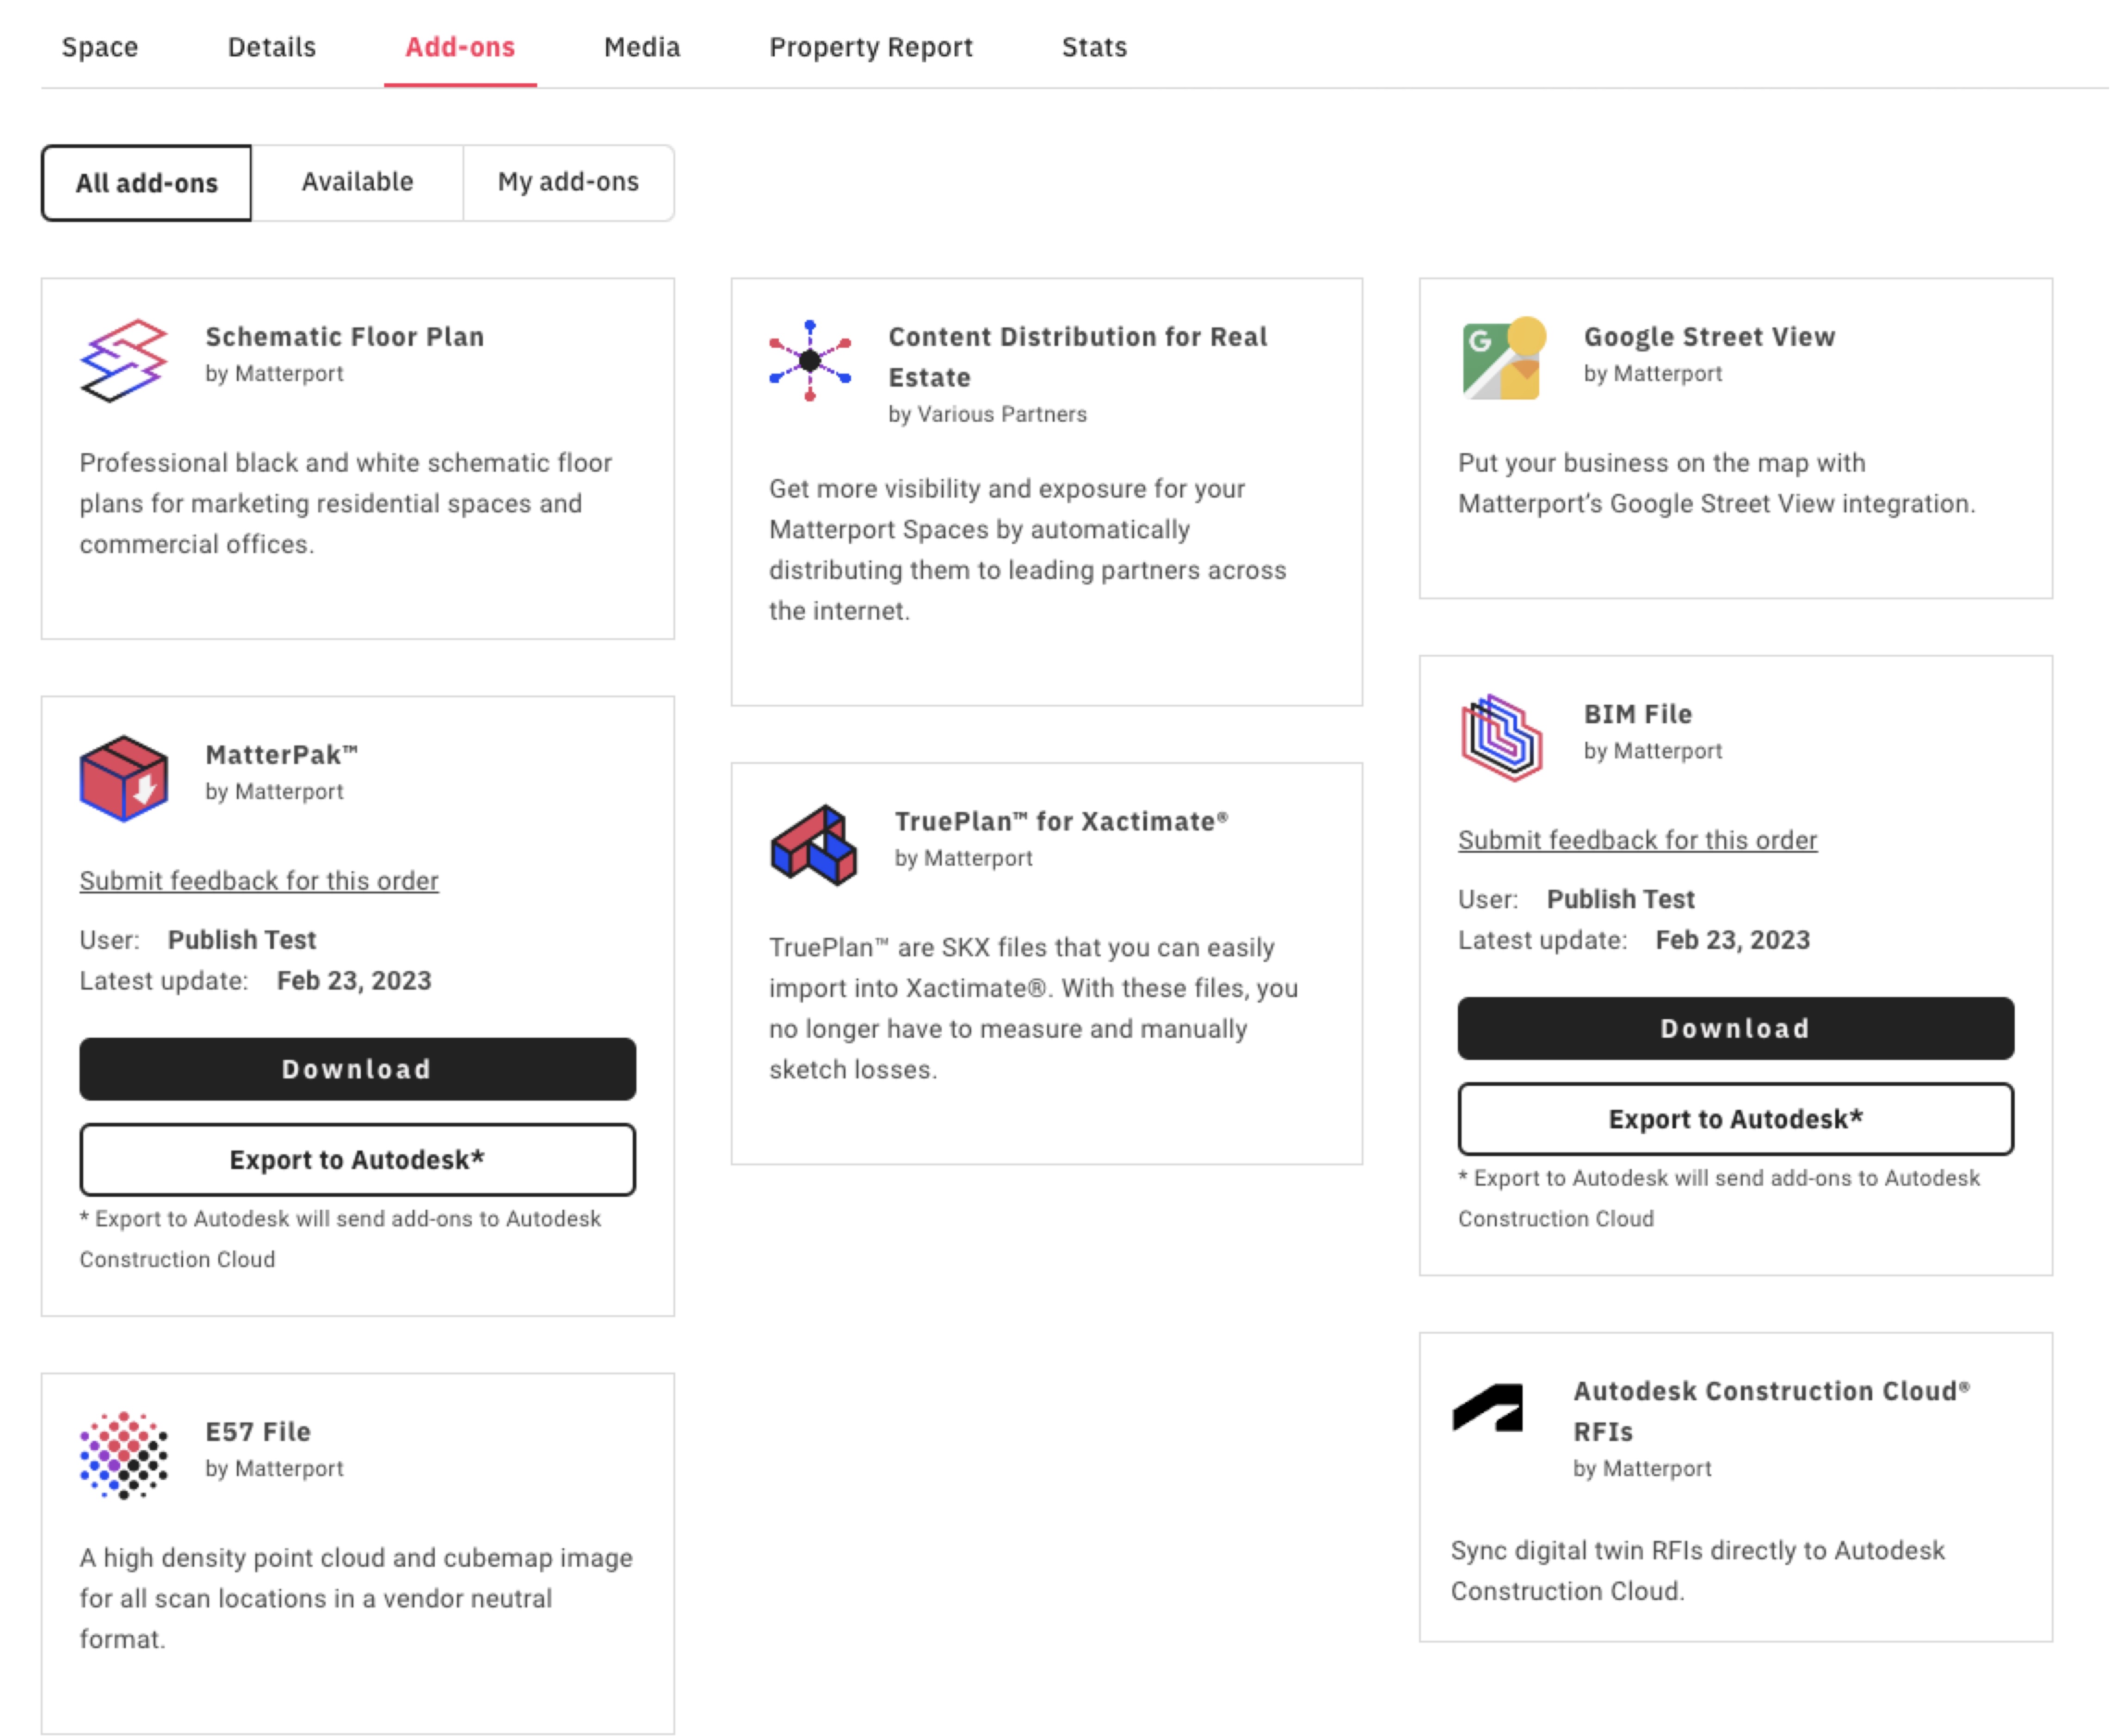The height and width of the screenshot is (1736, 2110).
Task: Select the Schematic Floor Plan icon
Action: click(x=126, y=358)
